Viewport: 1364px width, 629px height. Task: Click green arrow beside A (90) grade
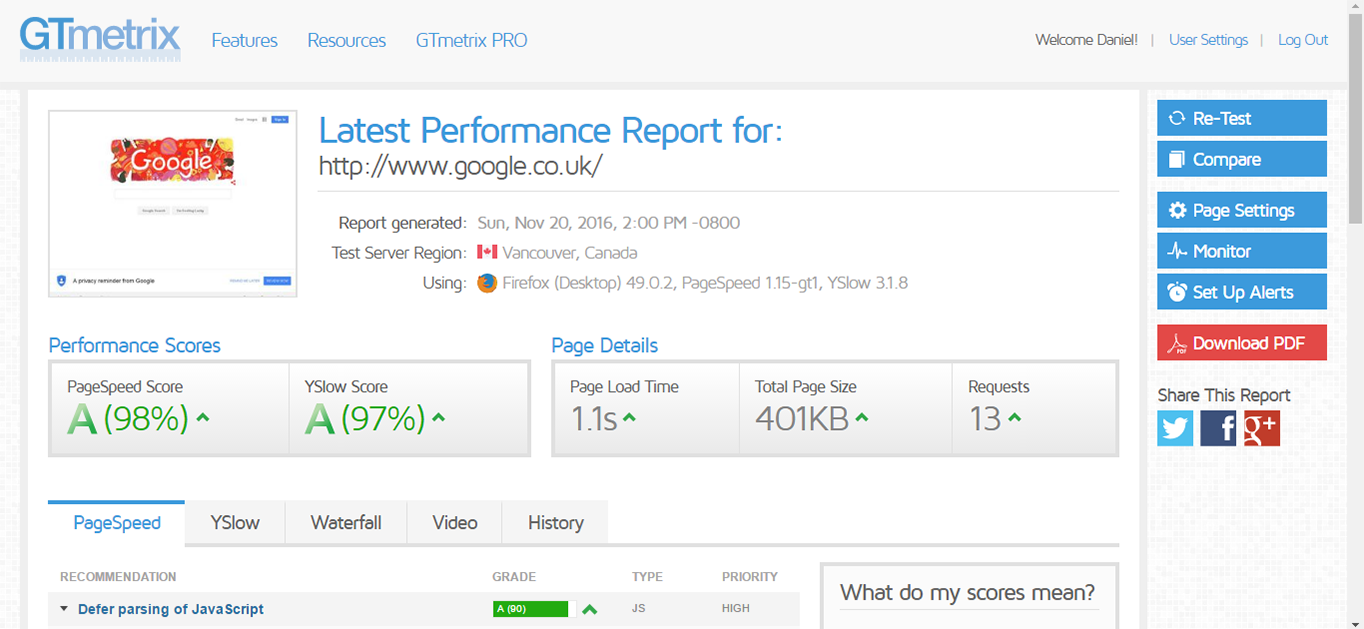tap(590, 609)
